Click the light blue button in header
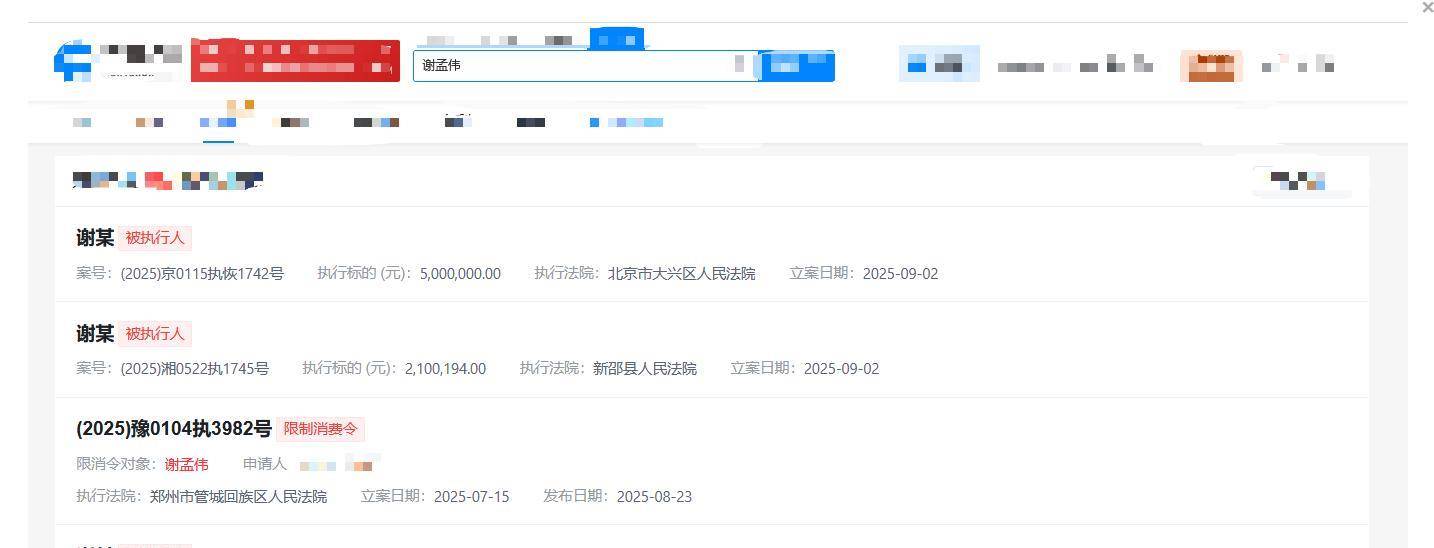The width and height of the screenshot is (1434, 548). click(938, 65)
